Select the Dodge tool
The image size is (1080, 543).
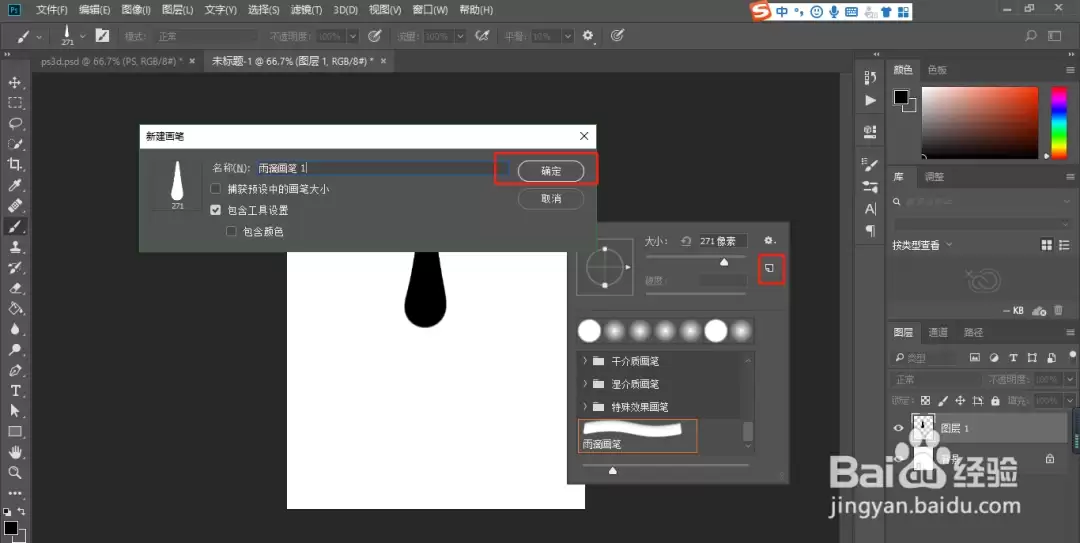(14, 349)
